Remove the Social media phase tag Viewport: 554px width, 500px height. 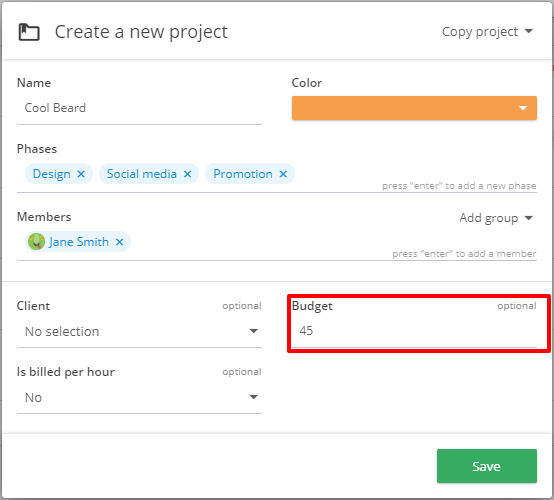point(188,174)
